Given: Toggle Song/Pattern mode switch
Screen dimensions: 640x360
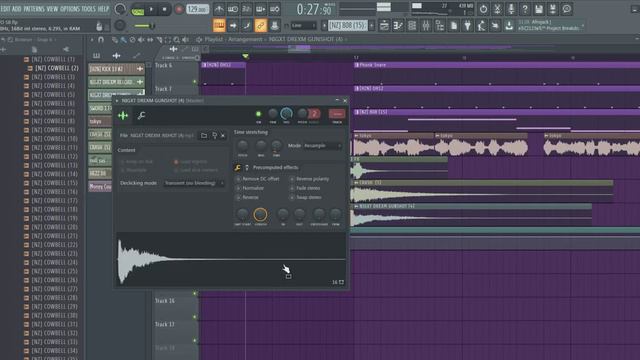Looking at the screenshot, I should coord(138,9).
